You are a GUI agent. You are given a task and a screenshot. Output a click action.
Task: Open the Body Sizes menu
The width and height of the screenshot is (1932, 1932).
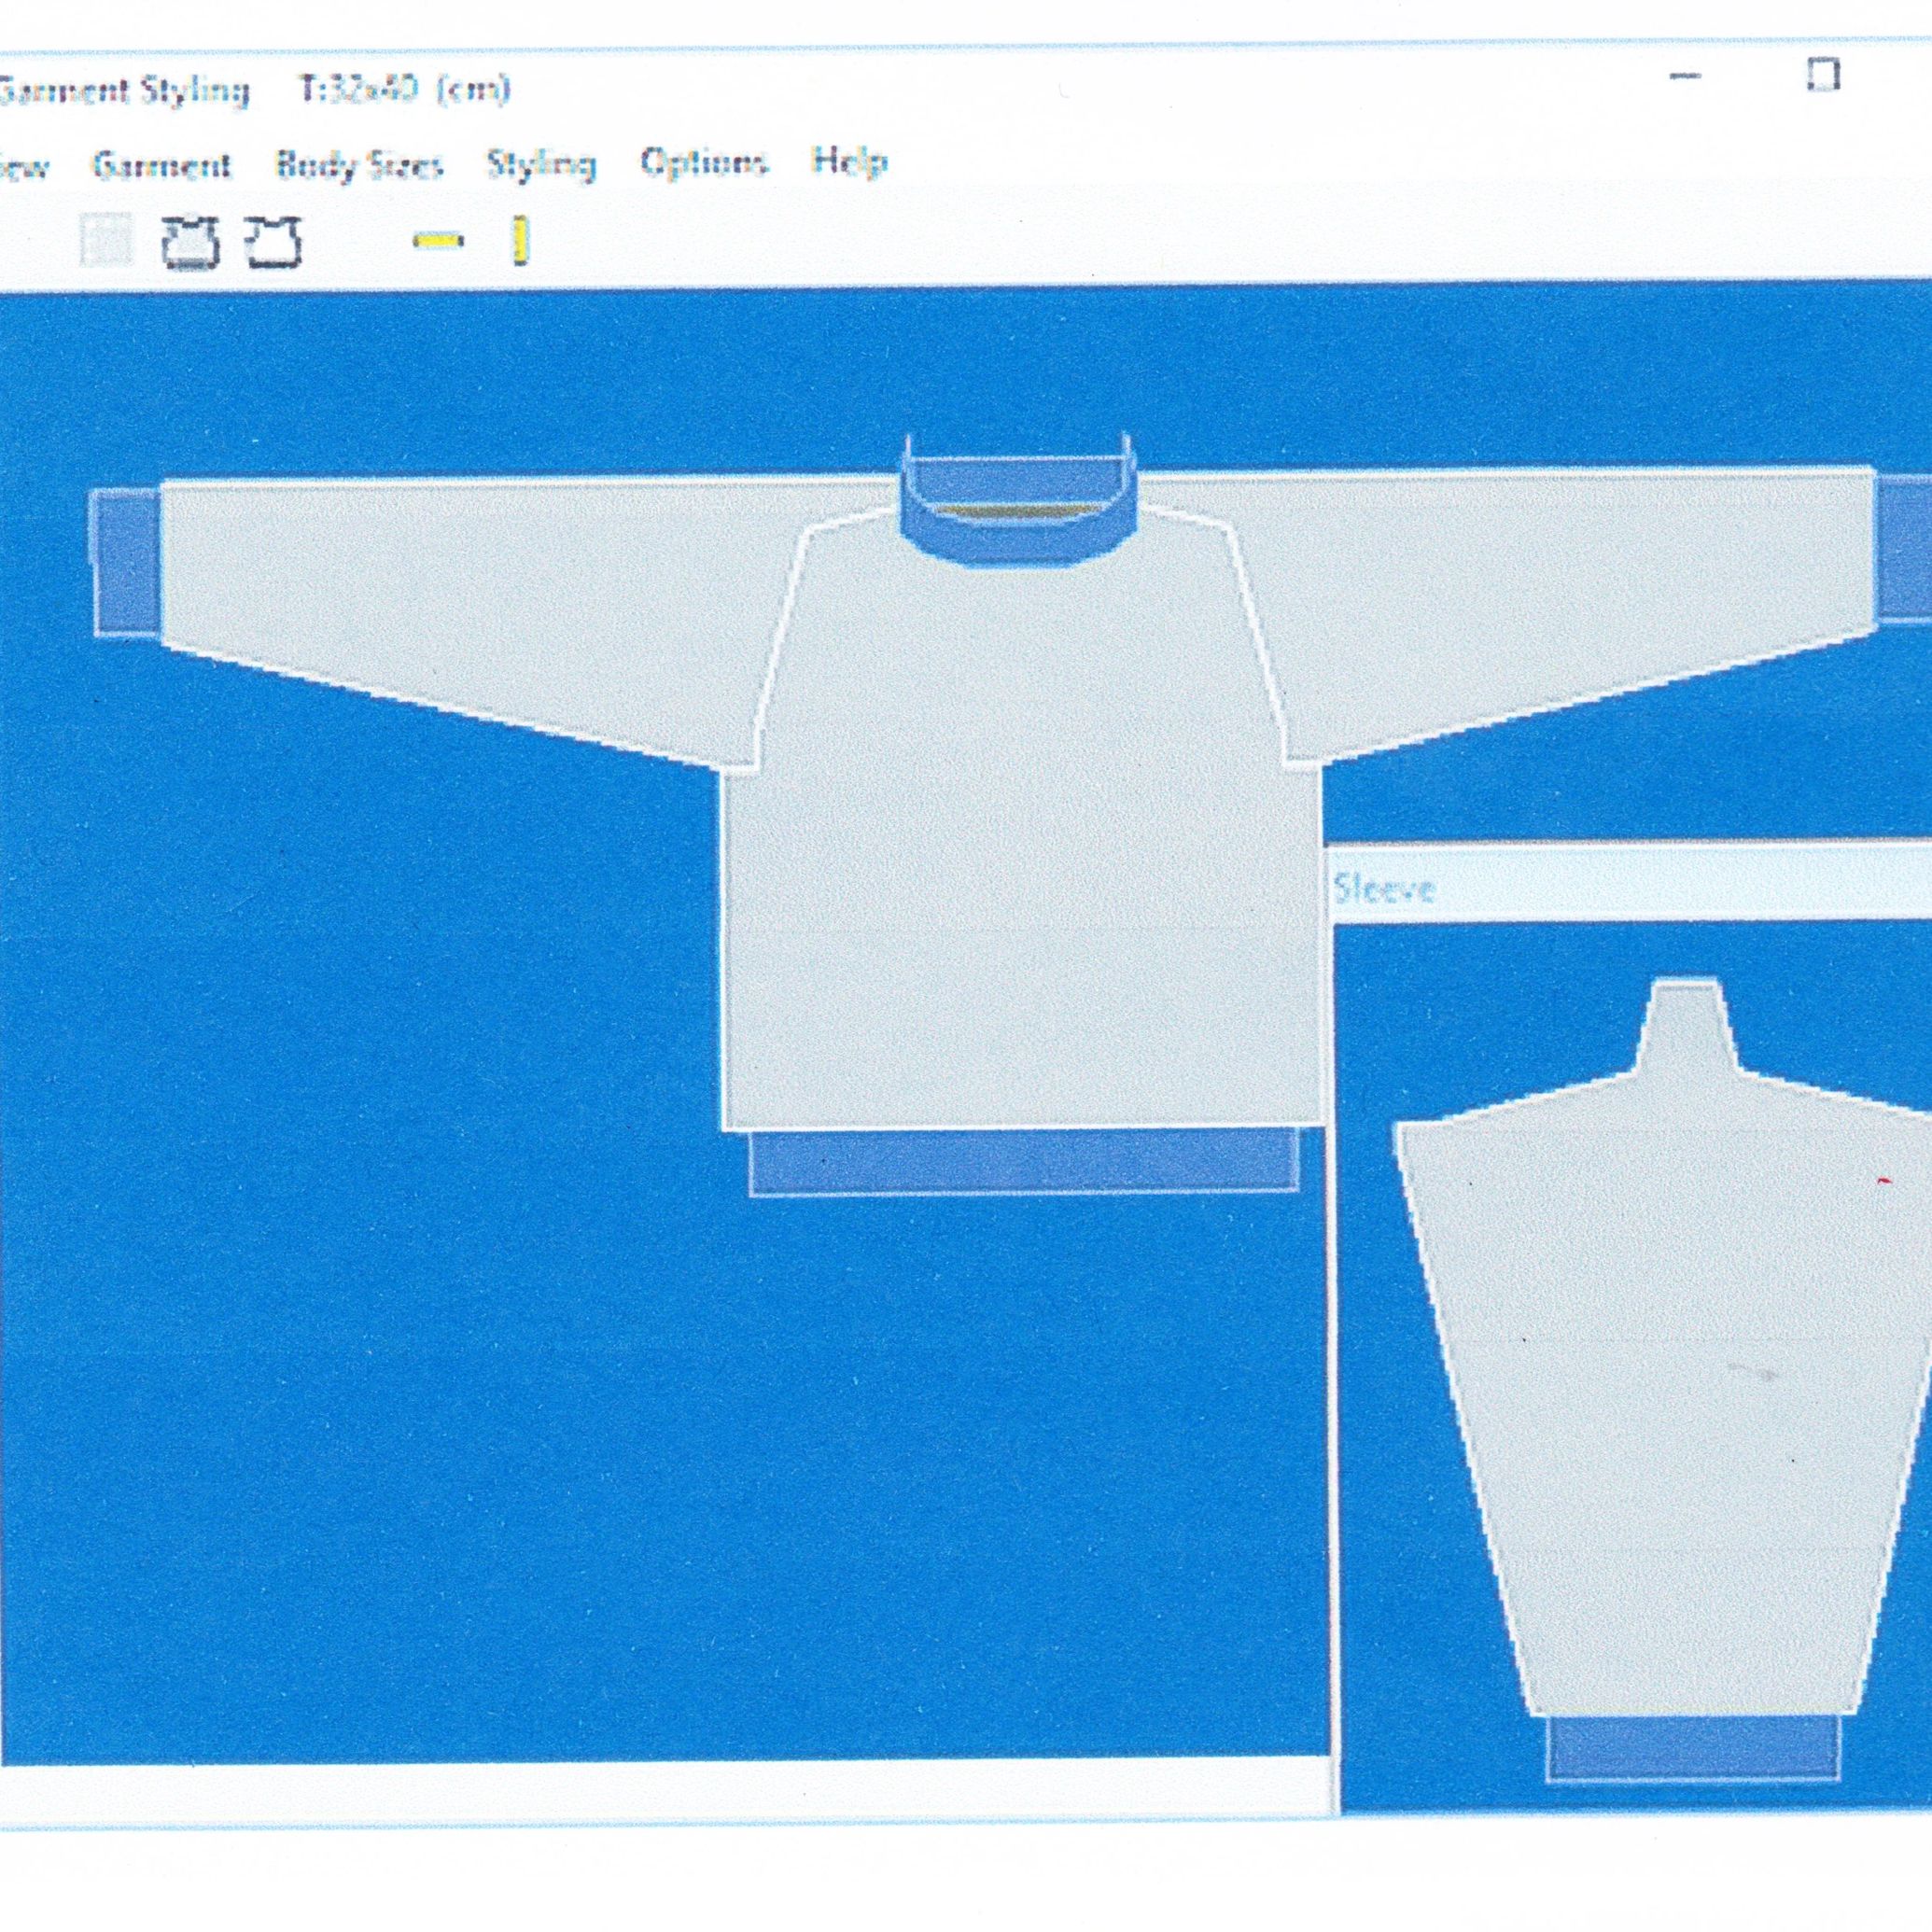coord(359,165)
